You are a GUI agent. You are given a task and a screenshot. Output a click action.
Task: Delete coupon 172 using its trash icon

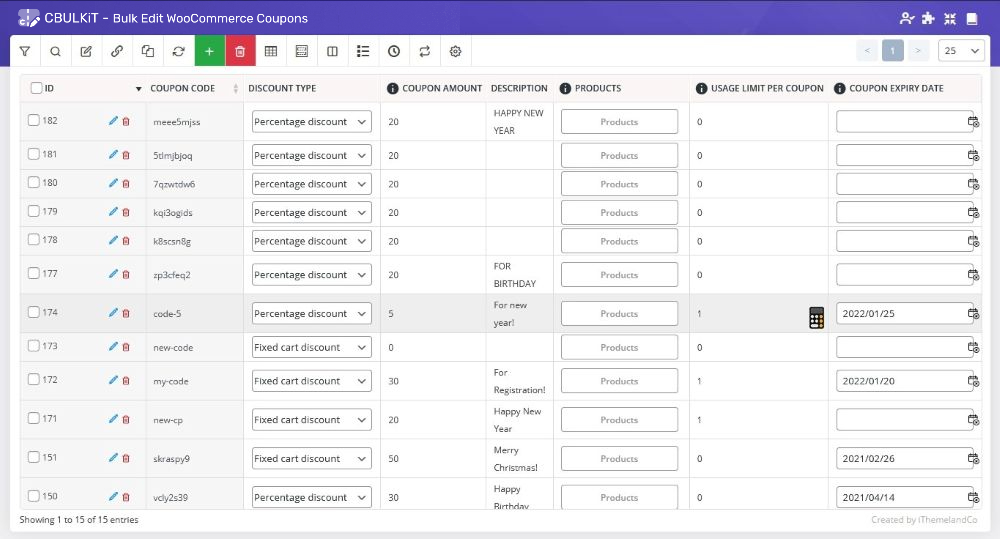(126, 380)
